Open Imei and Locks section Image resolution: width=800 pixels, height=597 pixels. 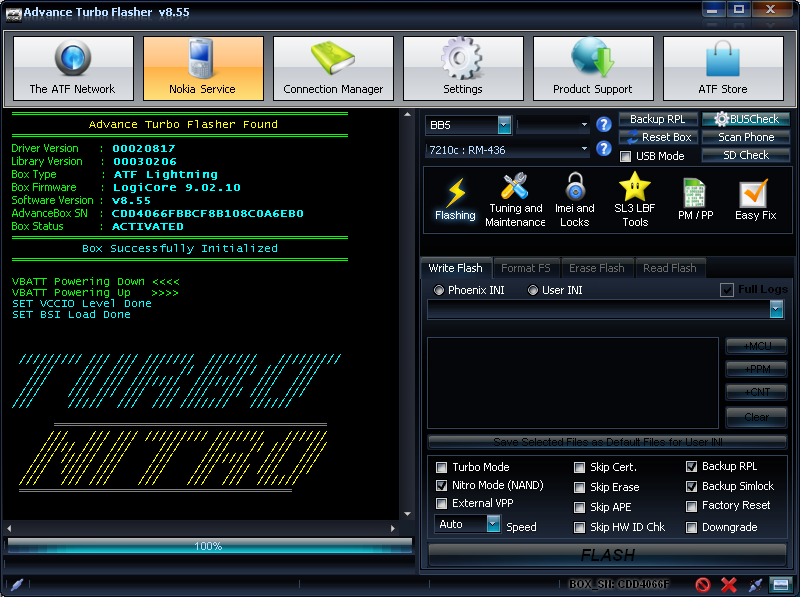[574, 200]
